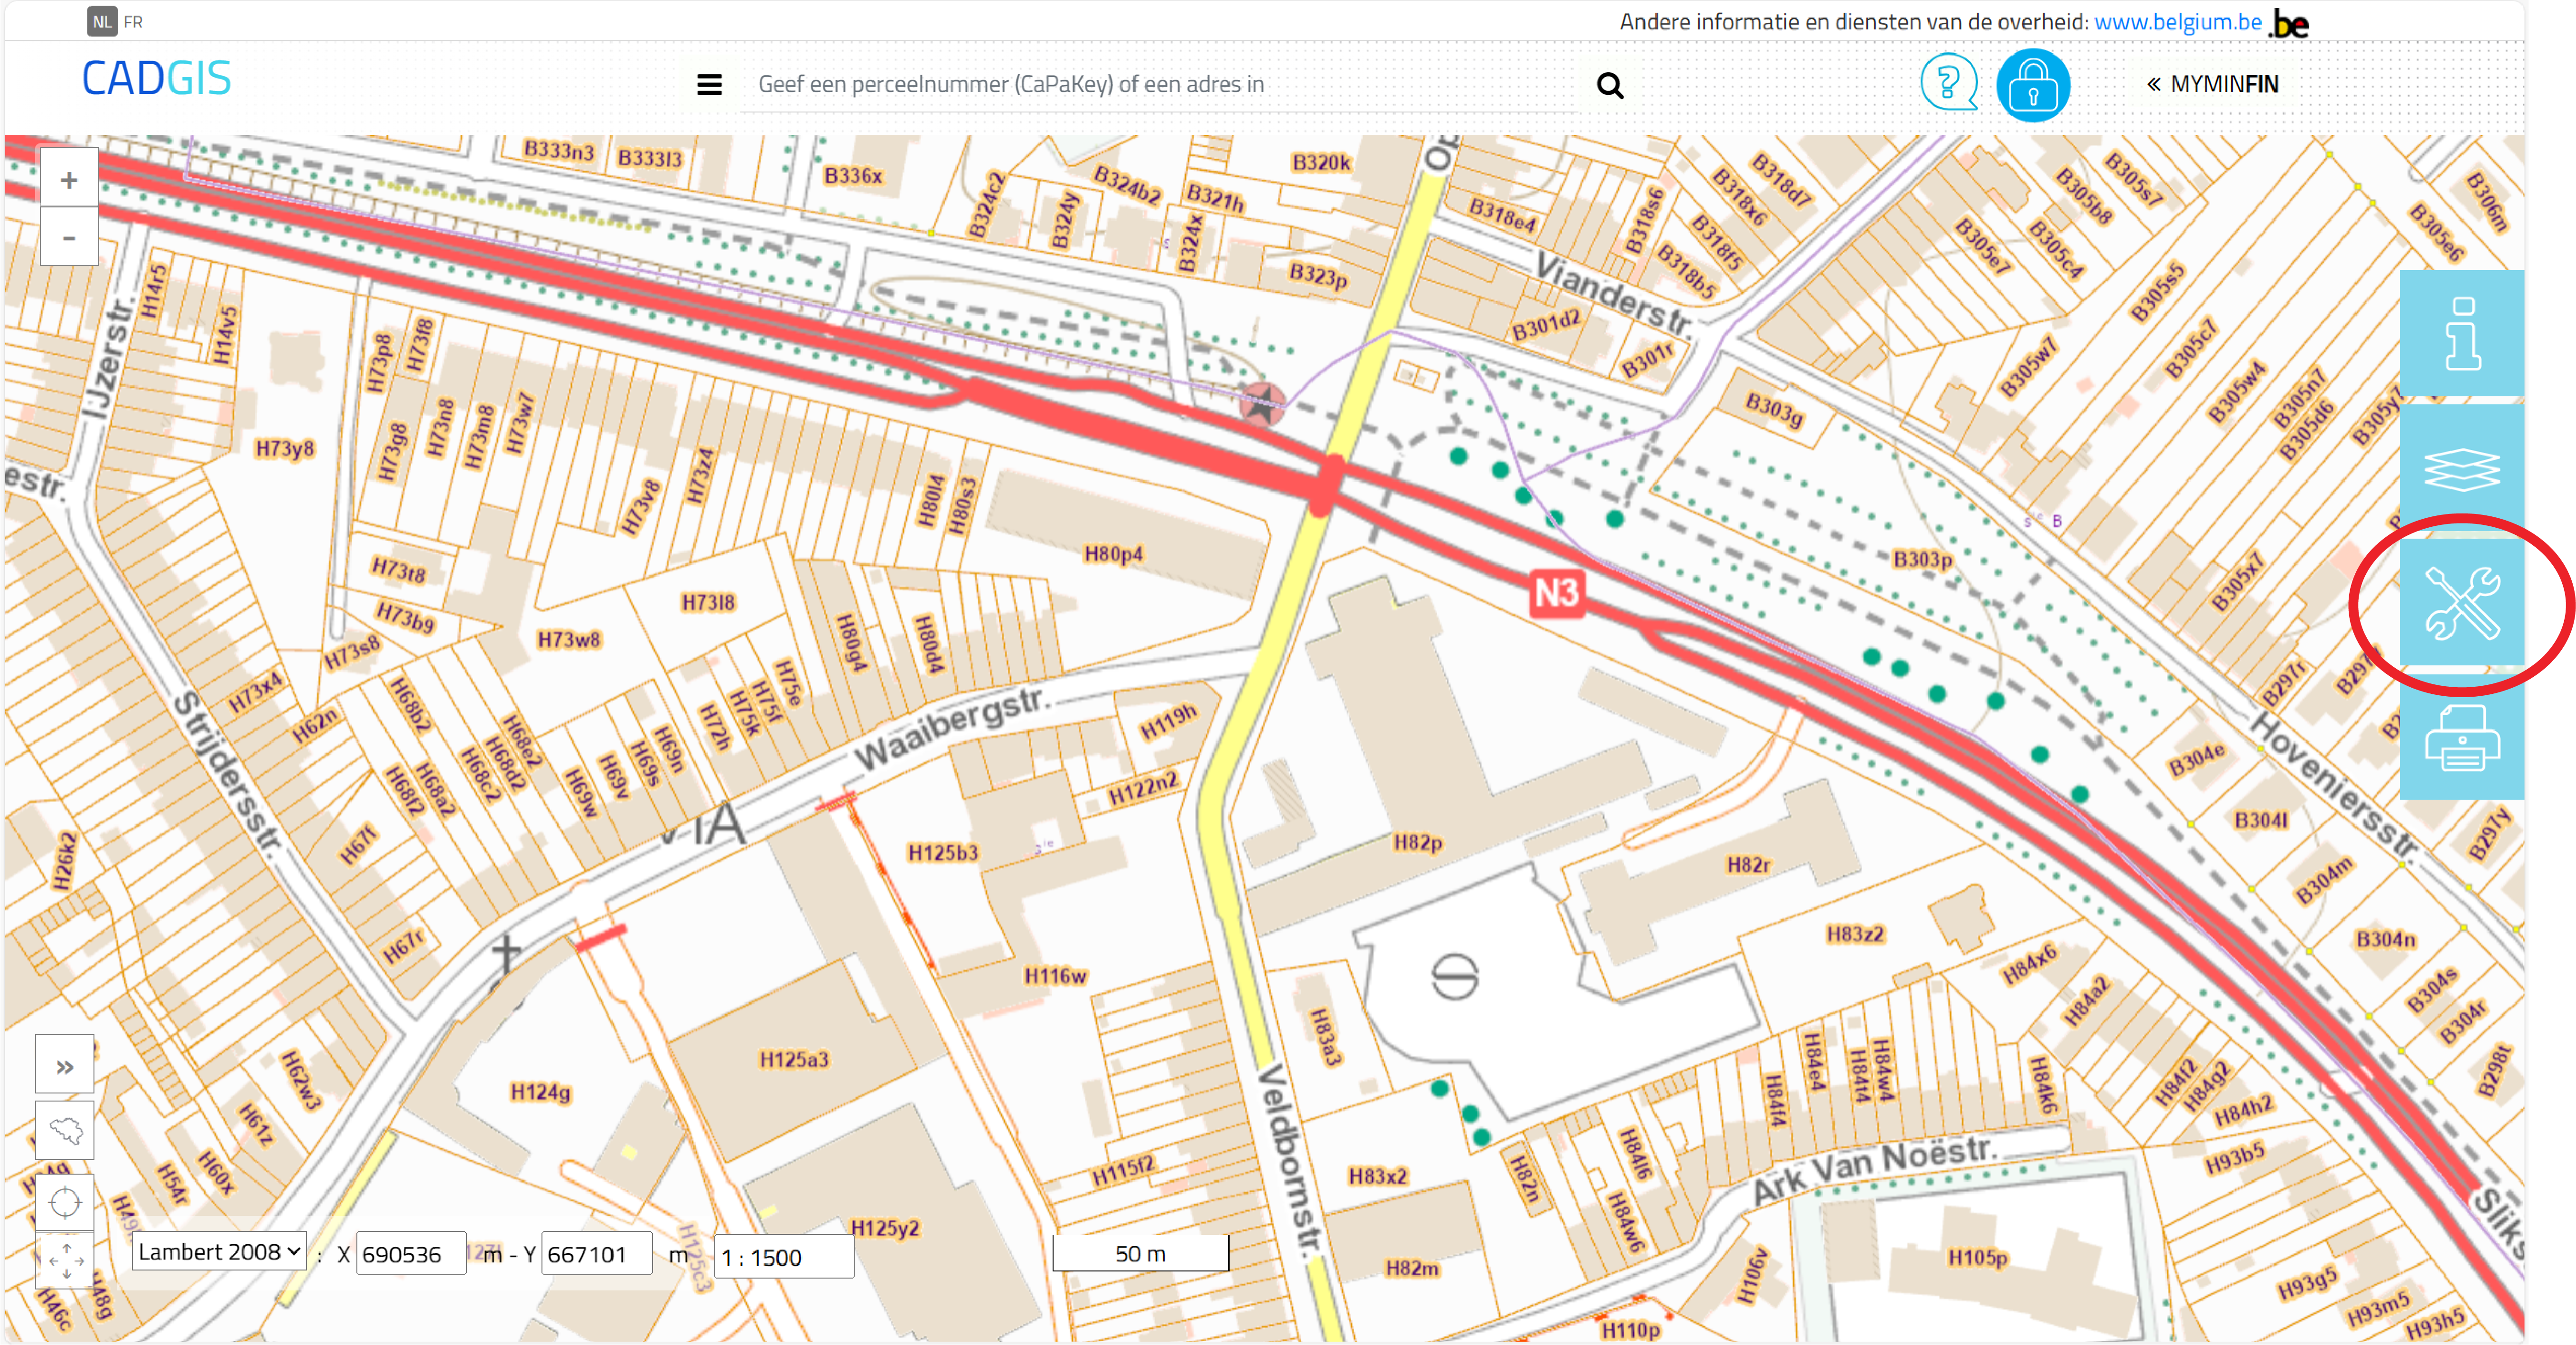Click the N3 road shield
The width and height of the screenshot is (2576, 1345).
tap(1556, 594)
